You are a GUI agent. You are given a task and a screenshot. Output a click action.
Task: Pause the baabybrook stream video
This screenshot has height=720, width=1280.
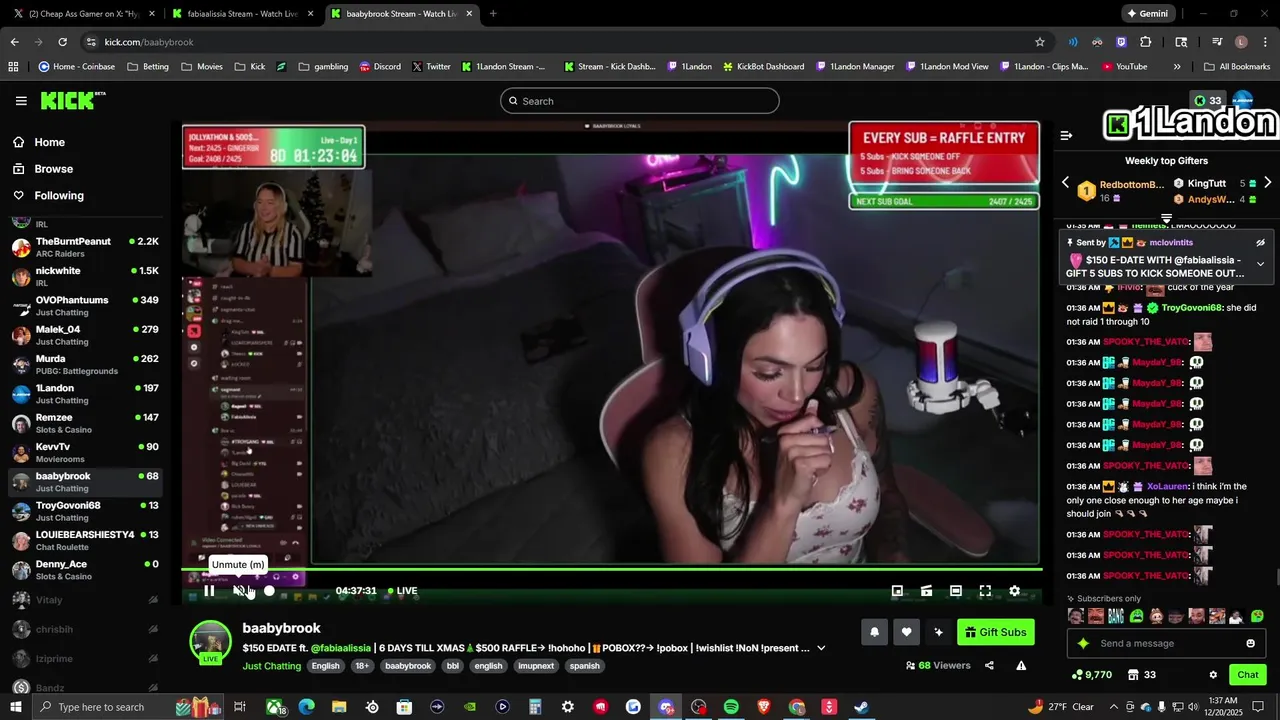click(x=209, y=591)
